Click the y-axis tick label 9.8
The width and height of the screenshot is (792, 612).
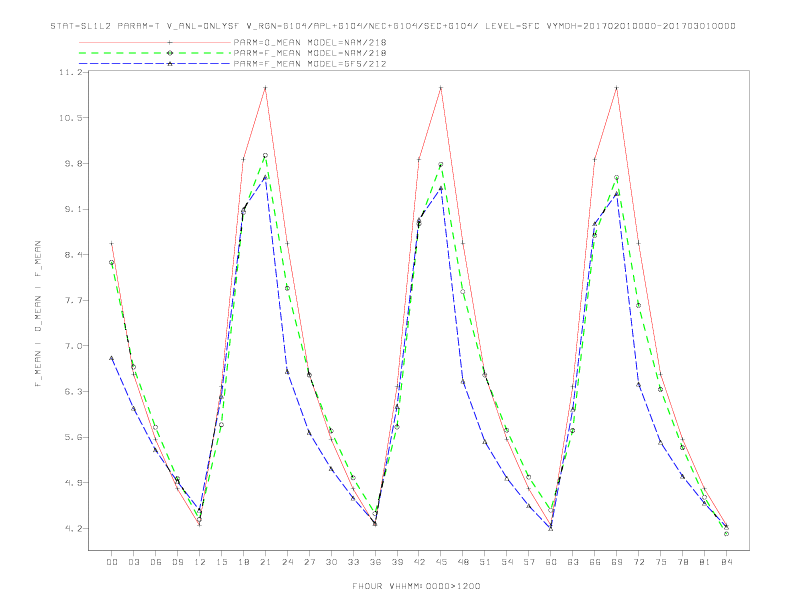pyautogui.click(x=73, y=164)
